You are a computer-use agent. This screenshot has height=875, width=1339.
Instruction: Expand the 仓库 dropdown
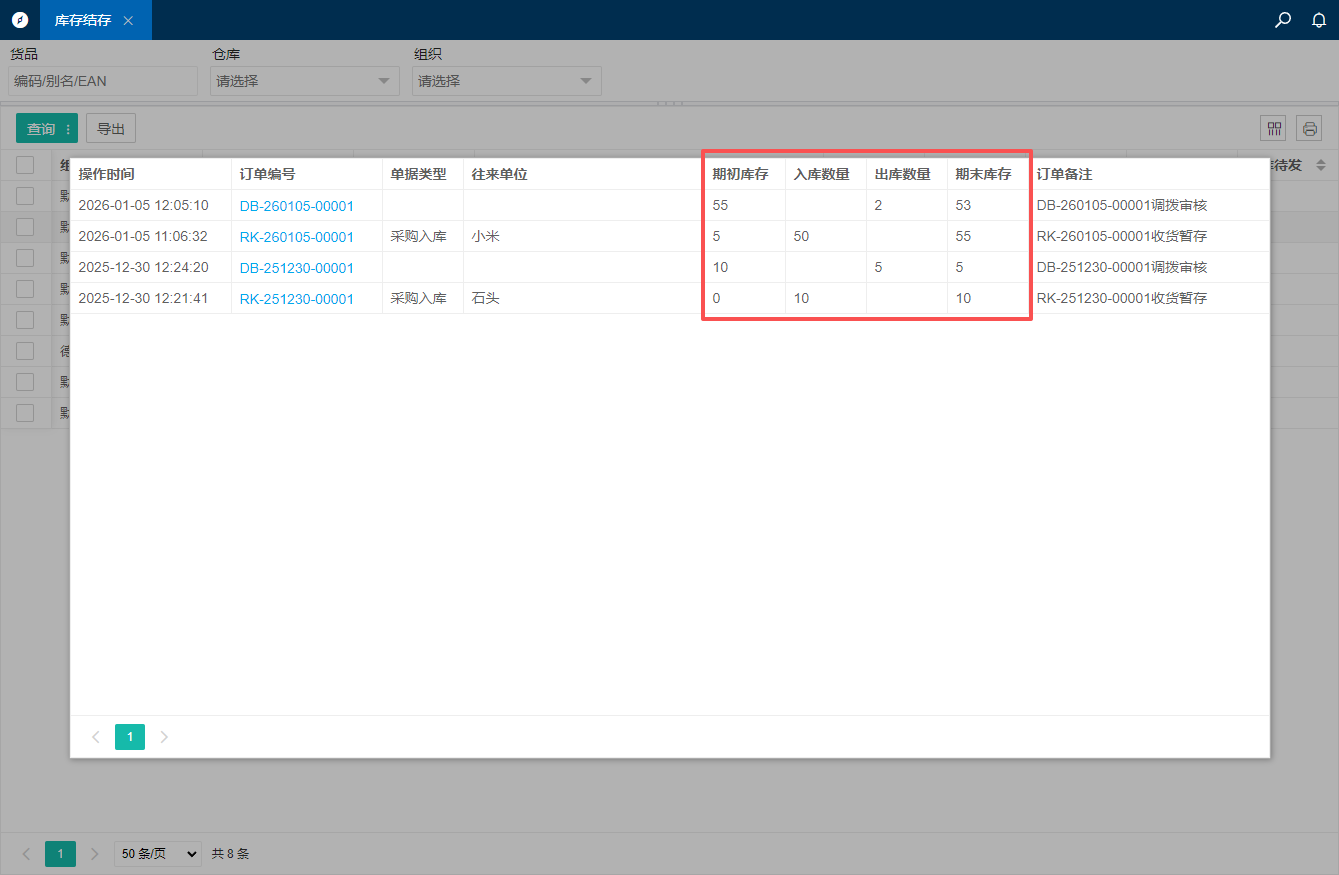pyautogui.click(x=304, y=81)
